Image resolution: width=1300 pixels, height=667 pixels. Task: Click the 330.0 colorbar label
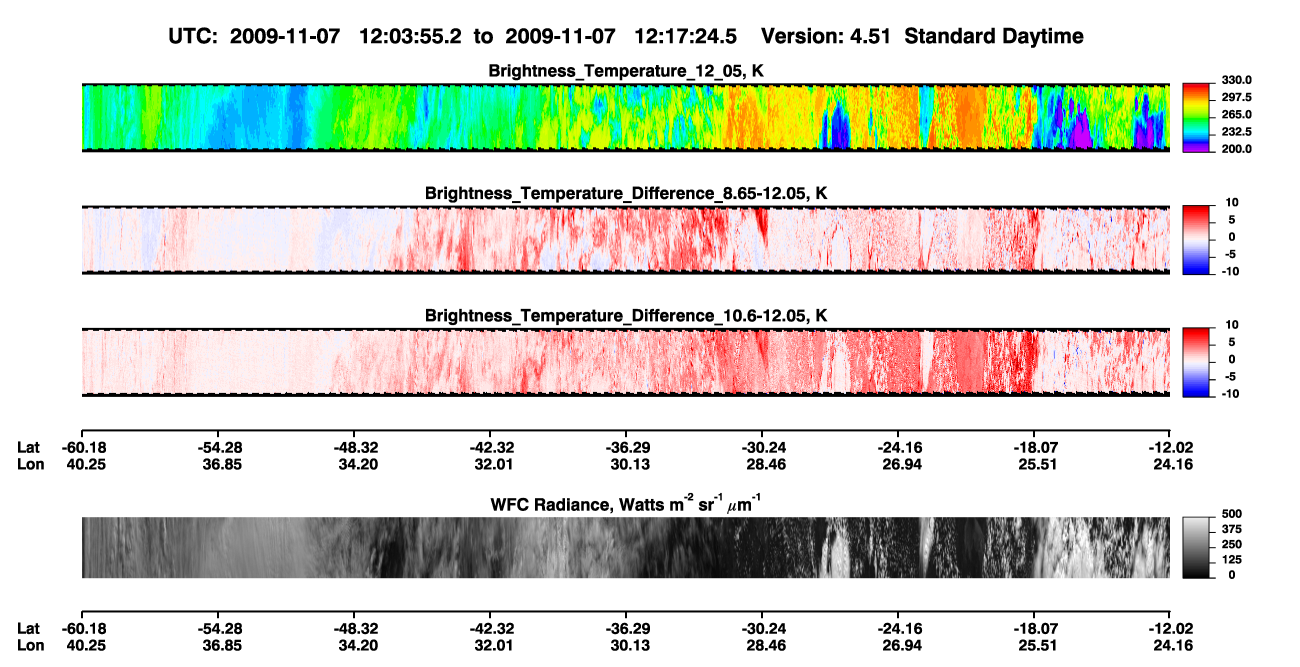click(1236, 81)
